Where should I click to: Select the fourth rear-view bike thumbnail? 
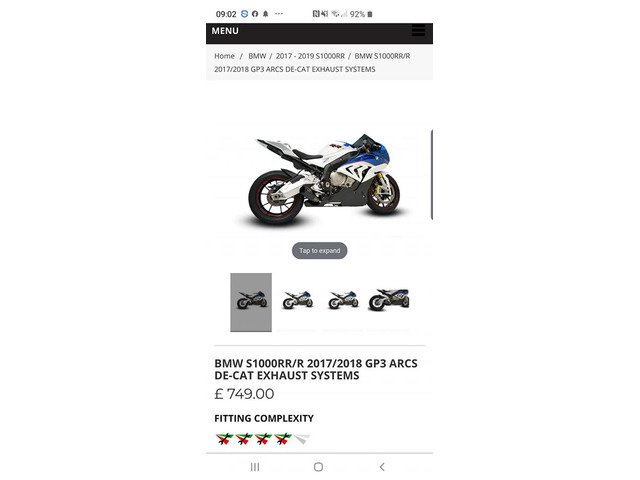click(x=389, y=300)
